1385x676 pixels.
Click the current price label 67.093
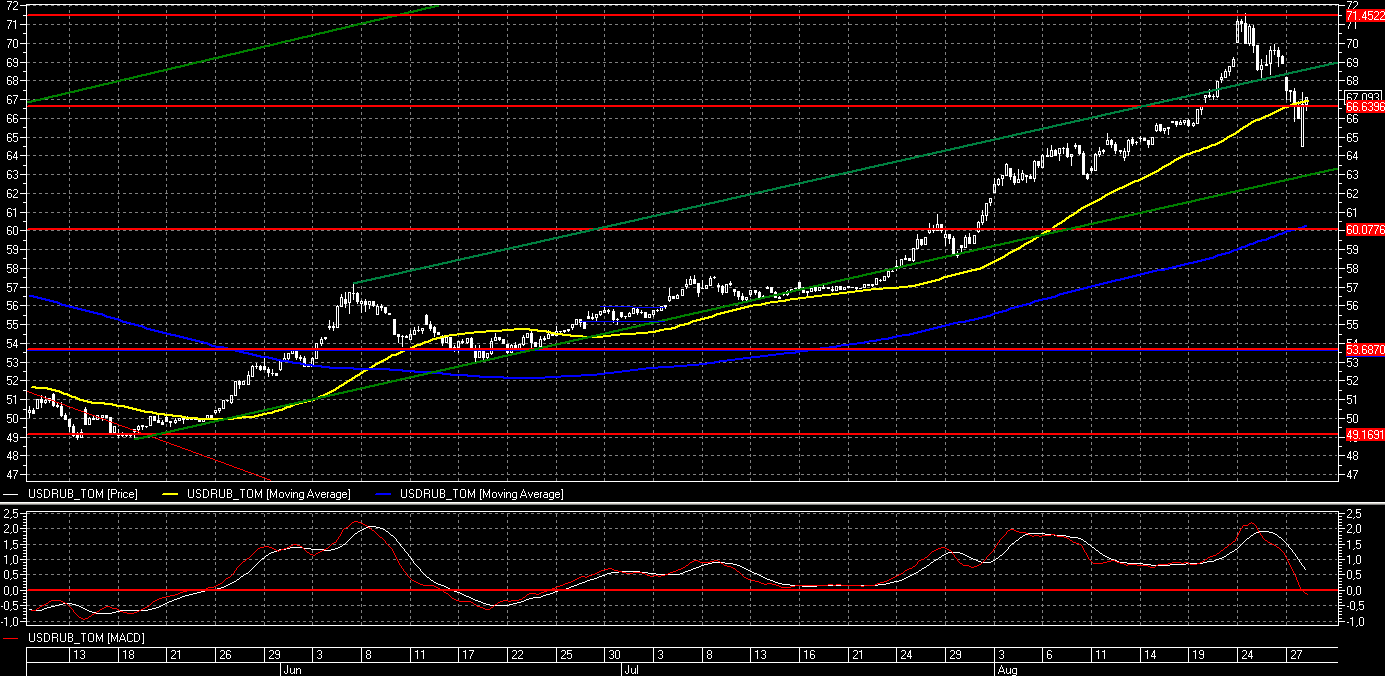click(1362, 96)
